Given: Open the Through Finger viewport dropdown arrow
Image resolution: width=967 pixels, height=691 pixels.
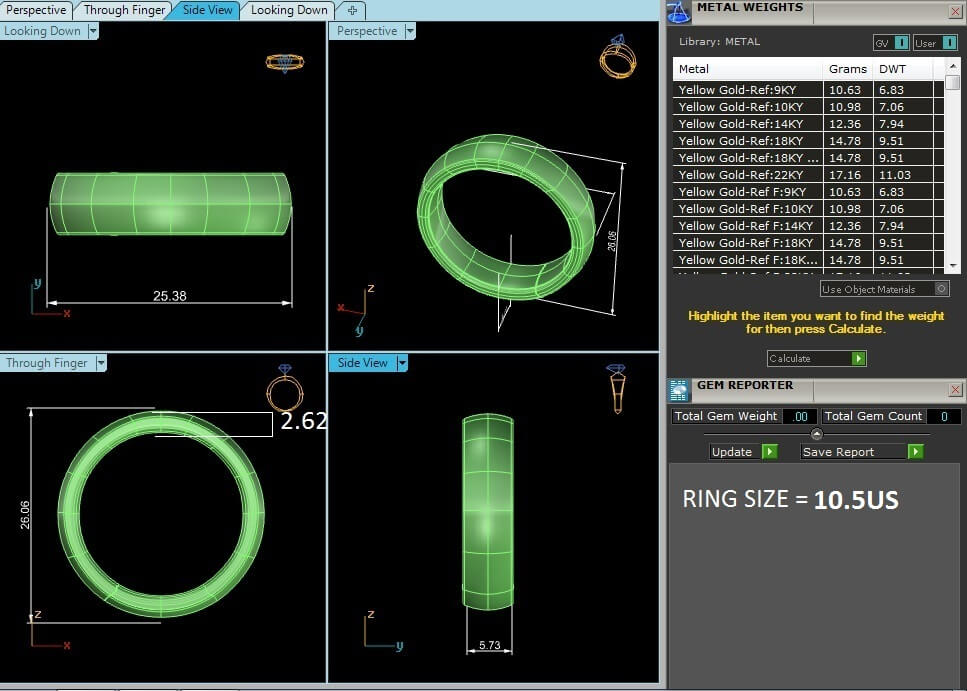Looking at the screenshot, I should pyautogui.click(x=101, y=363).
